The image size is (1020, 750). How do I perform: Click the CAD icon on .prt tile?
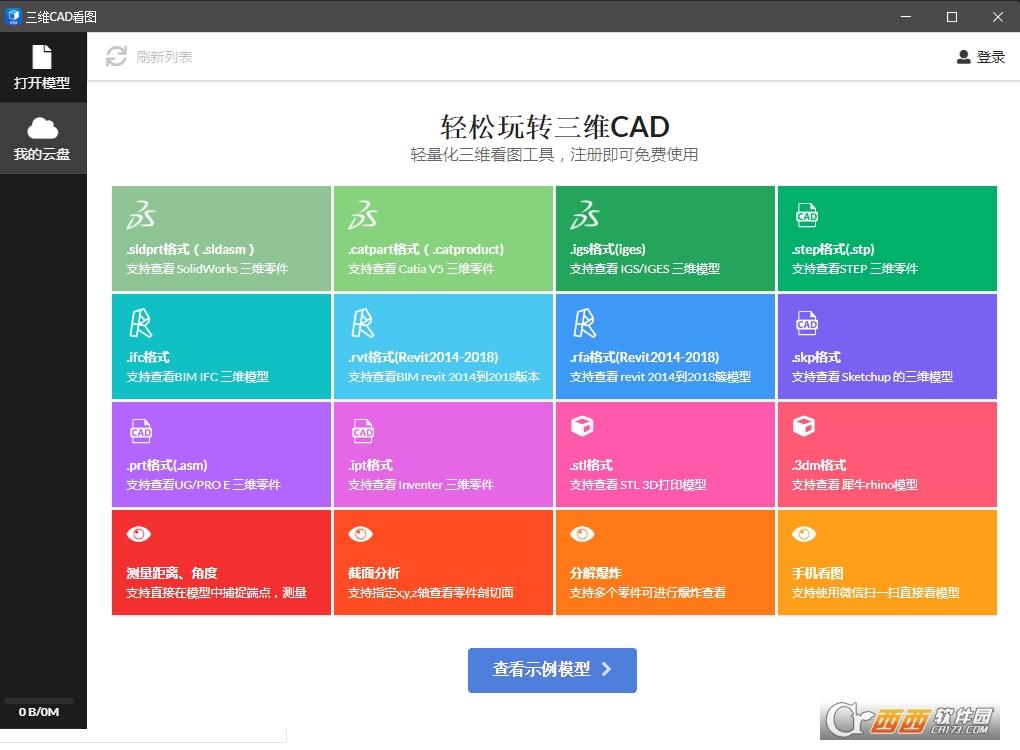pyautogui.click(x=141, y=431)
